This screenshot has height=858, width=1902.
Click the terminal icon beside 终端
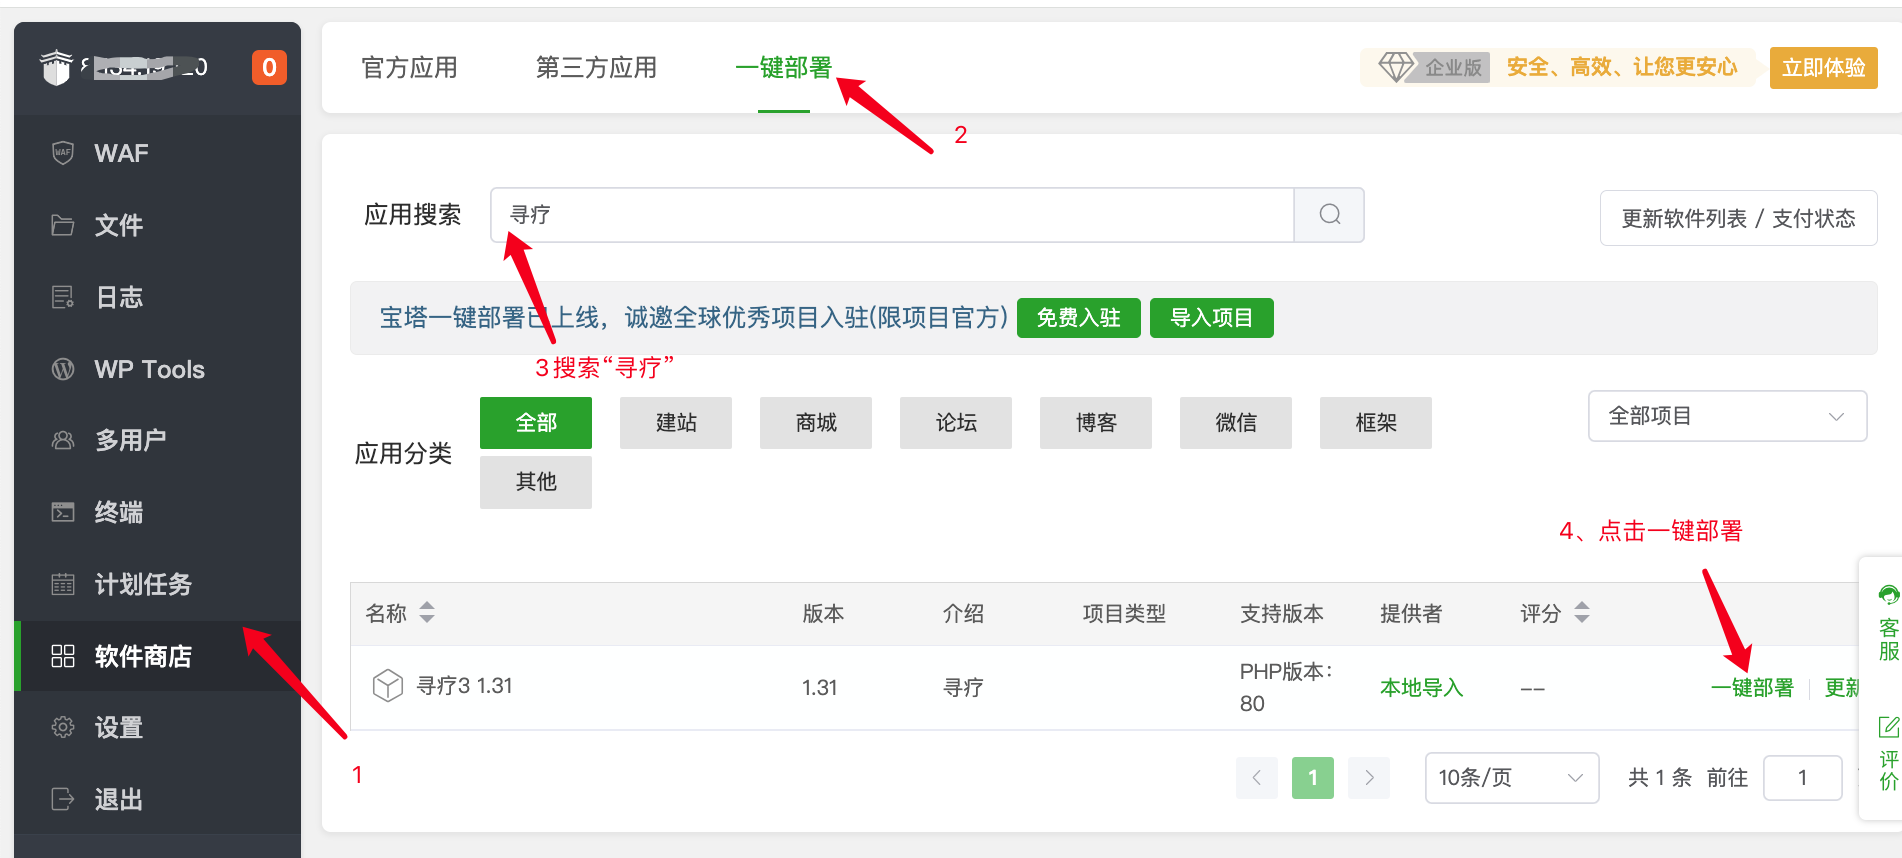63,512
